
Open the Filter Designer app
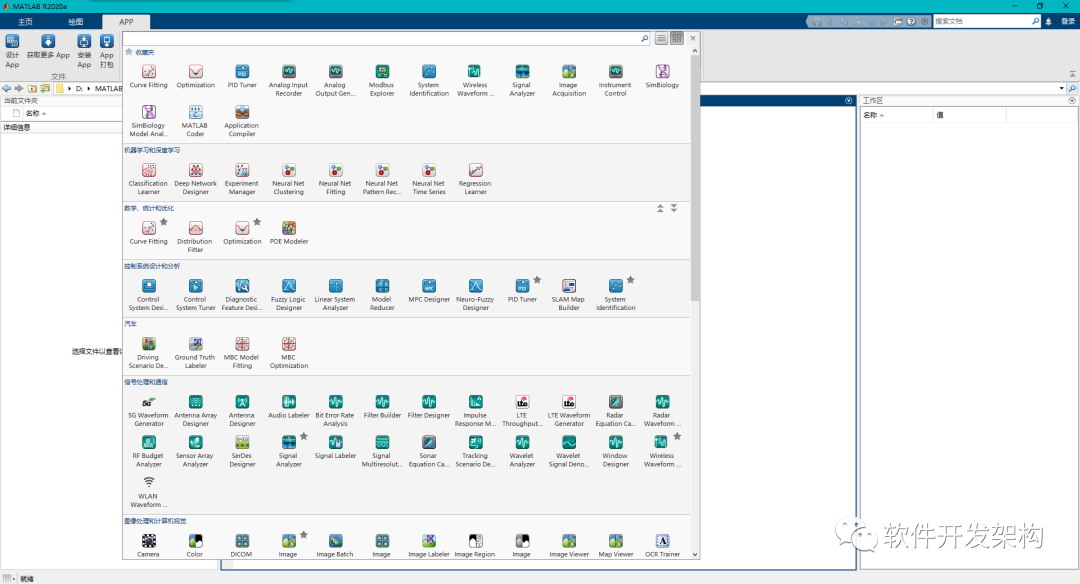coord(429,406)
